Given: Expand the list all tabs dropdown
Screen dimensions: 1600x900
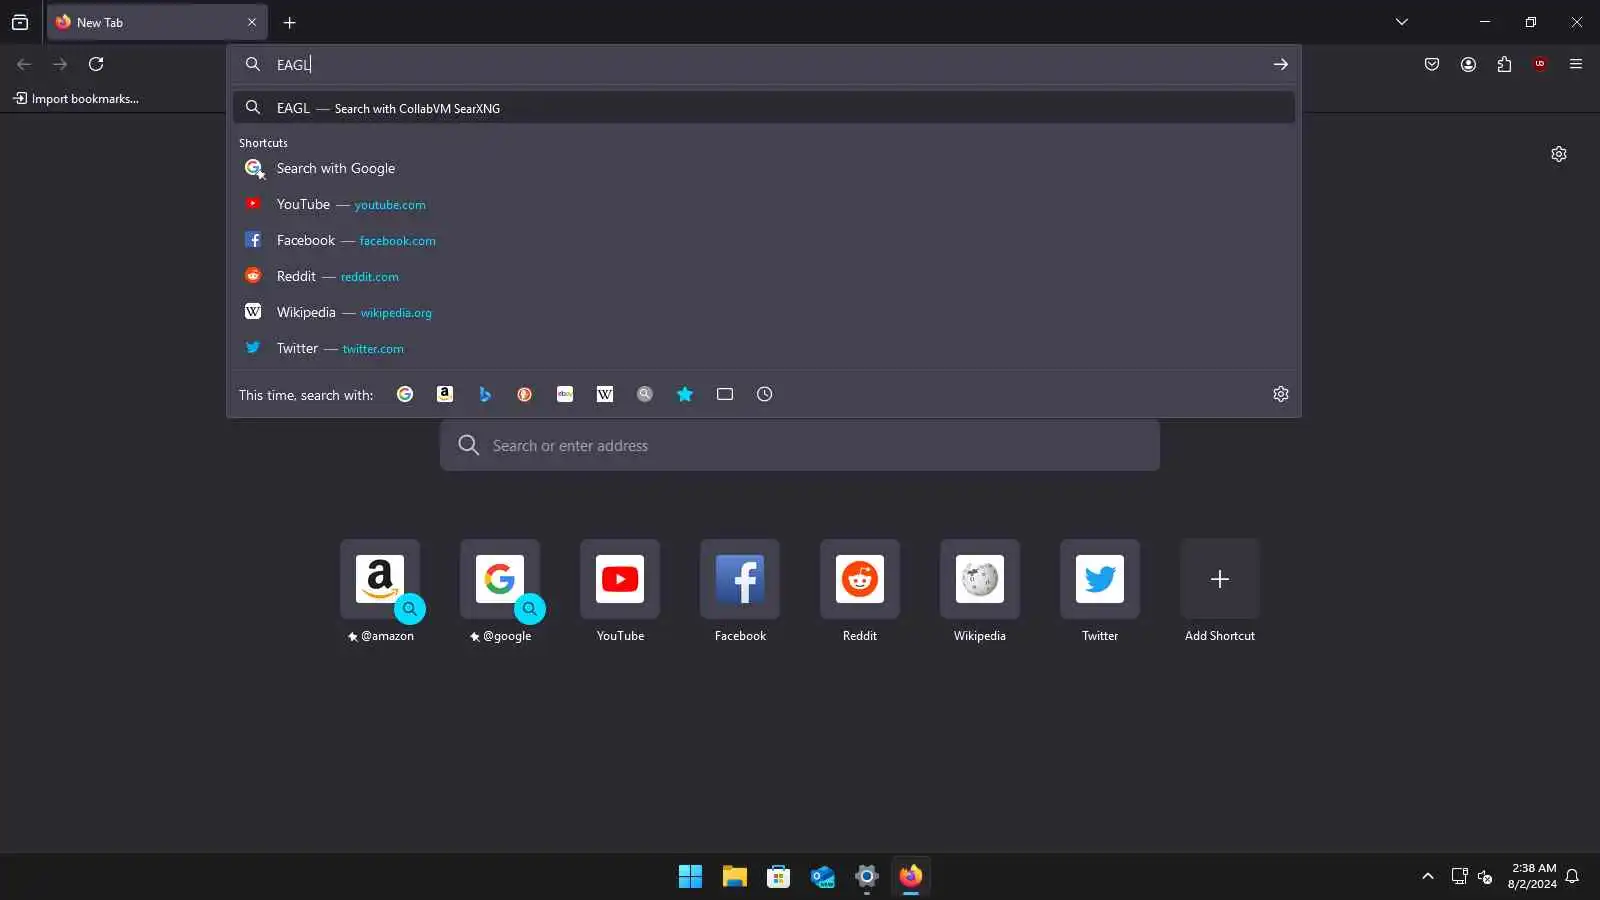Looking at the screenshot, I should click(x=1402, y=22).
